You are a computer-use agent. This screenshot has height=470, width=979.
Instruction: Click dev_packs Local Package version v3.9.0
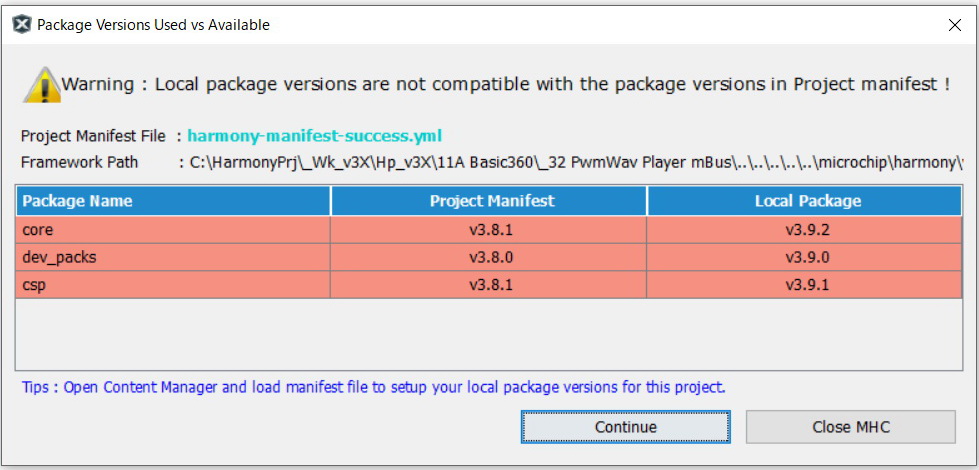point(807,257)
